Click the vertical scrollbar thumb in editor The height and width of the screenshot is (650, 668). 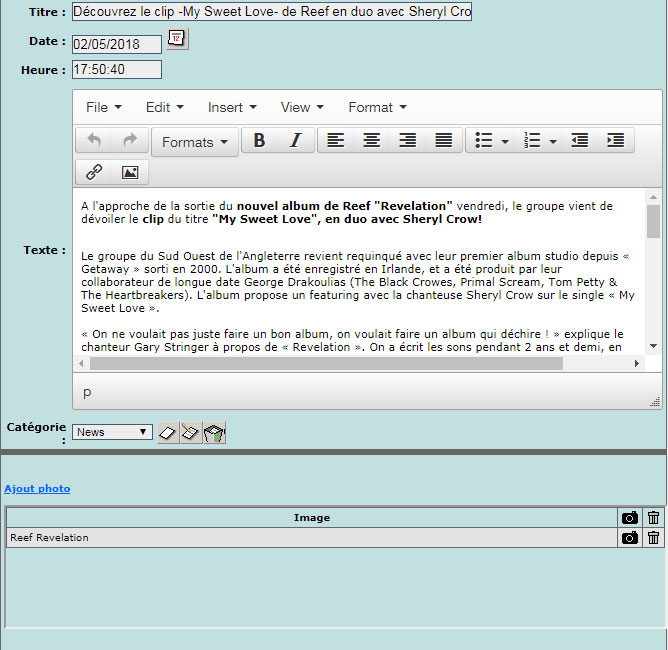pyautogui.click(x=653, y=221)
